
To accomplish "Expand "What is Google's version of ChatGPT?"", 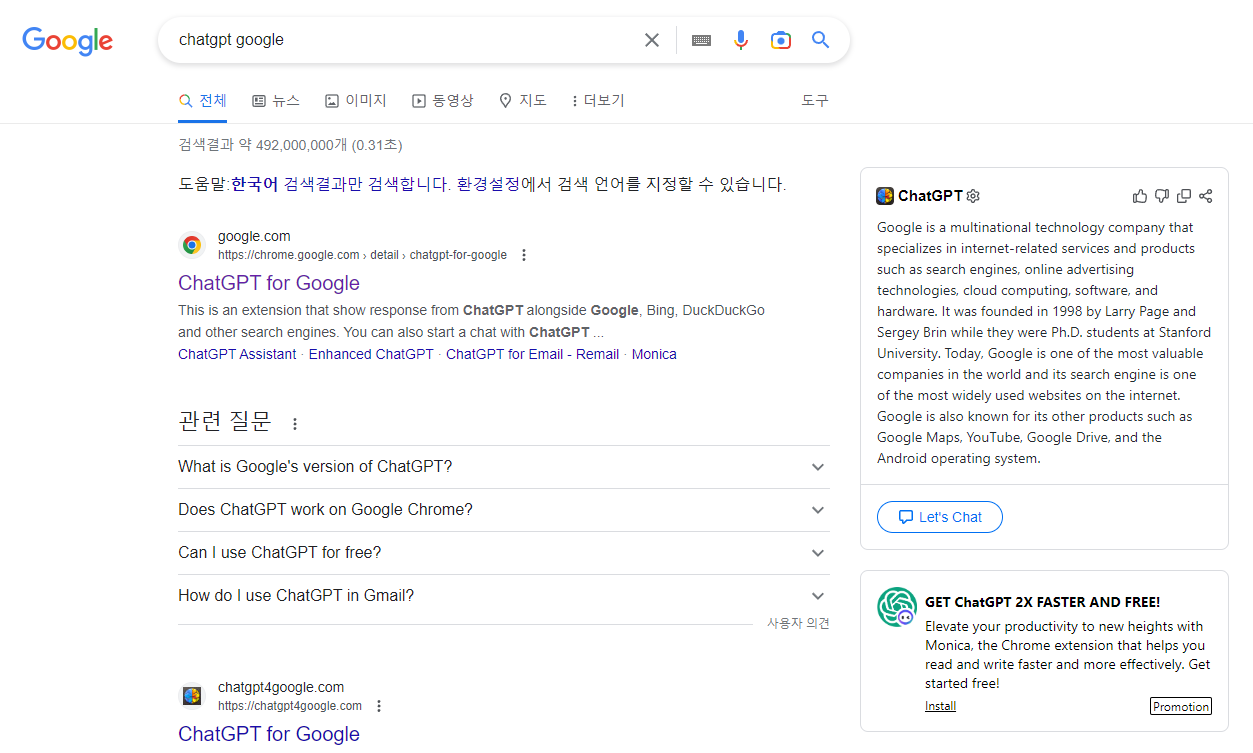I will click(503, 467).
